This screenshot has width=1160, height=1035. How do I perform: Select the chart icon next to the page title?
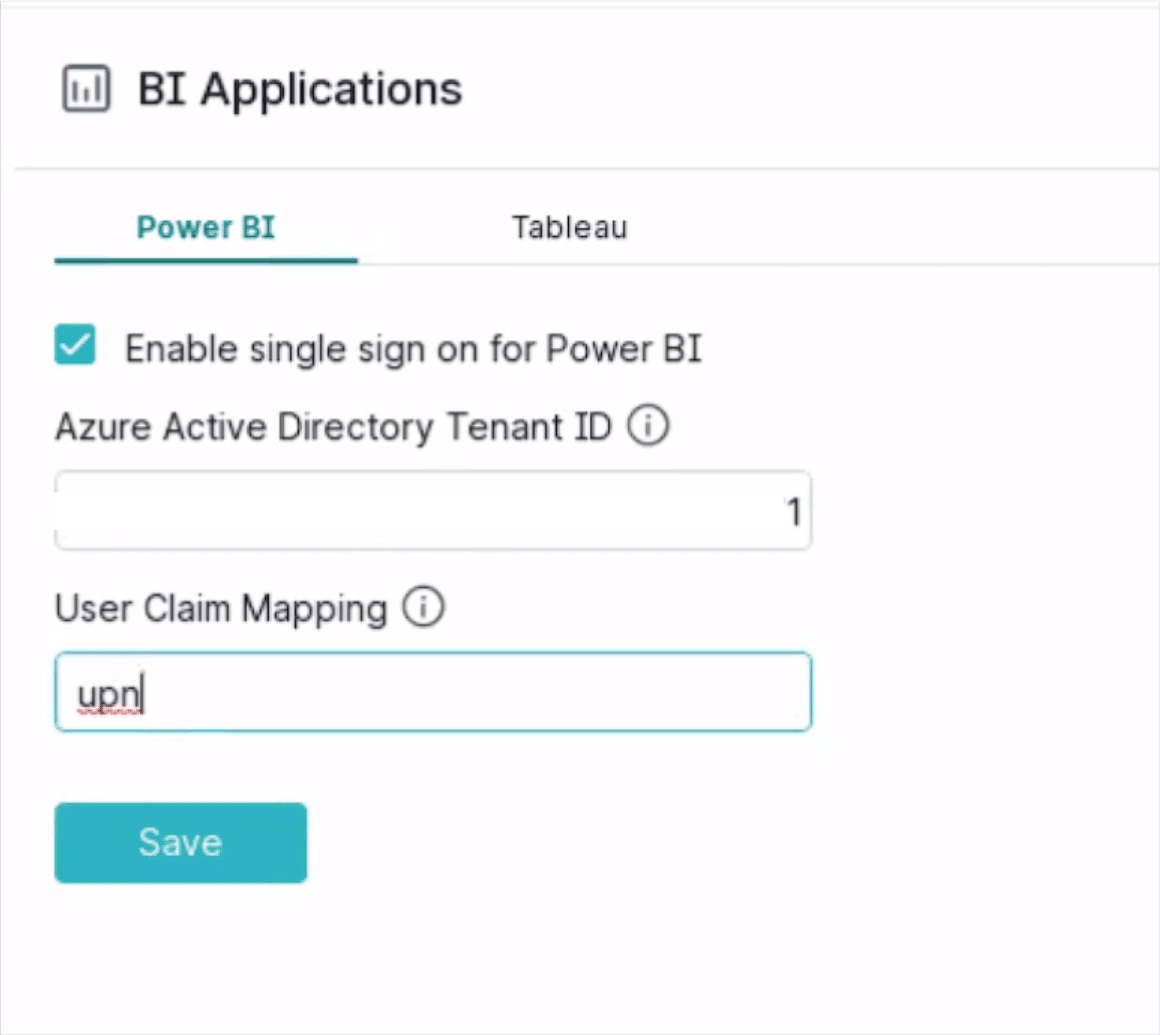click(86, 88)
